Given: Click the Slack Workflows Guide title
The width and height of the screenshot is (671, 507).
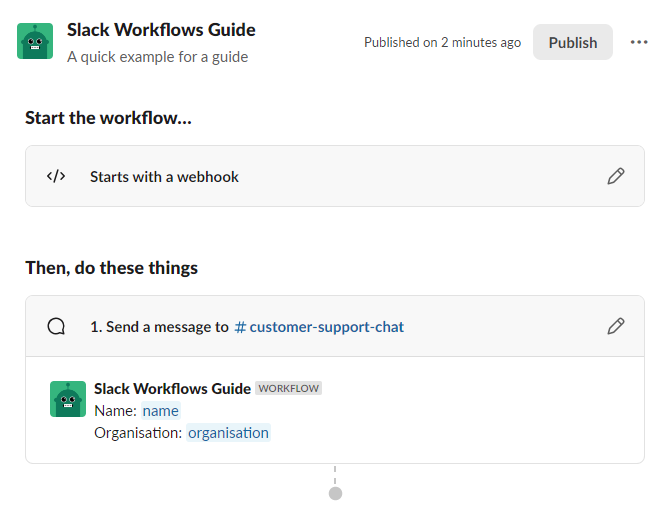Looking at the screenshot, I should (x=161, y=30).
